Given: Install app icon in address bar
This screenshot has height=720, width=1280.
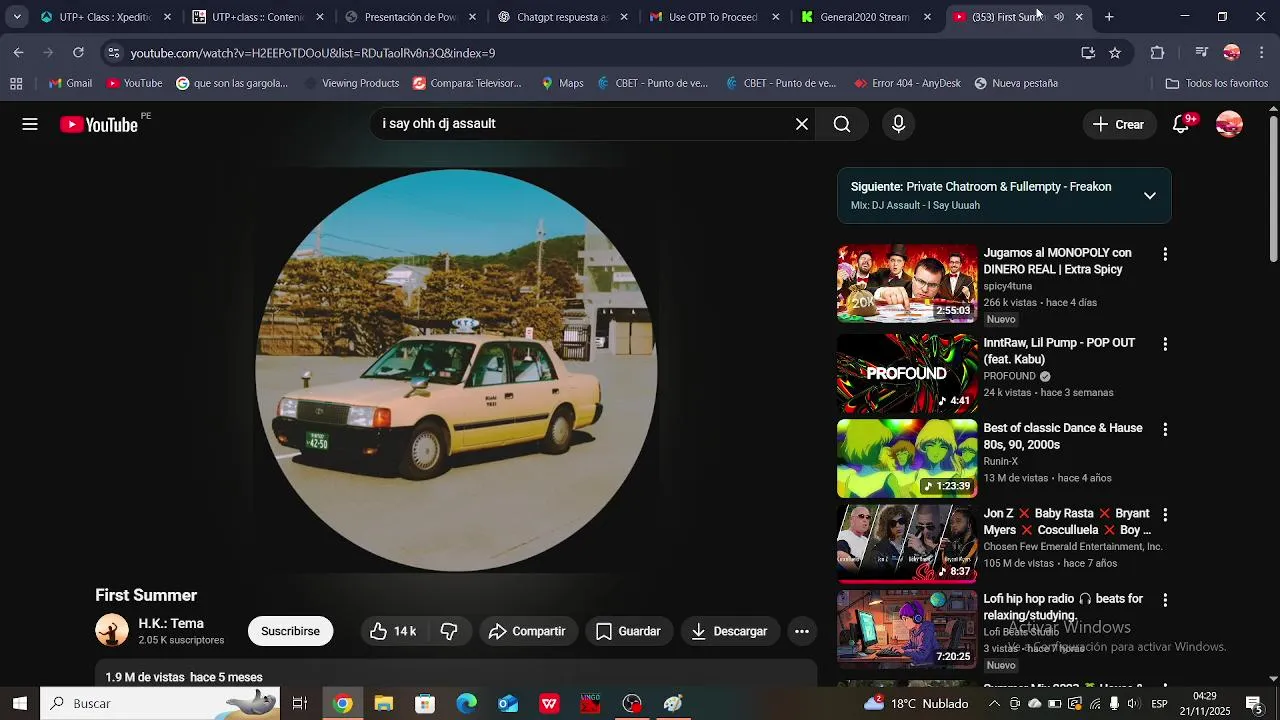Looking at the screenshot, I should coord(1088,53).
